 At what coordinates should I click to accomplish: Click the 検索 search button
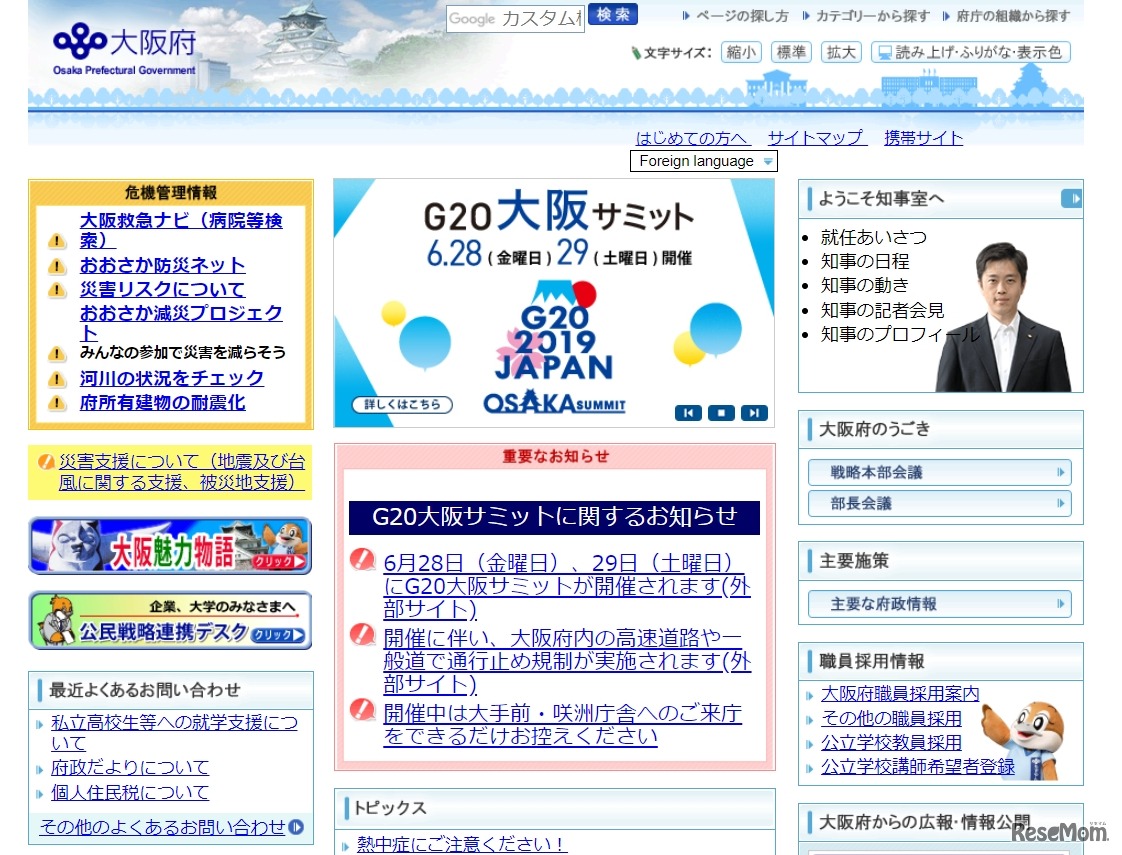[x=613, y=14]
